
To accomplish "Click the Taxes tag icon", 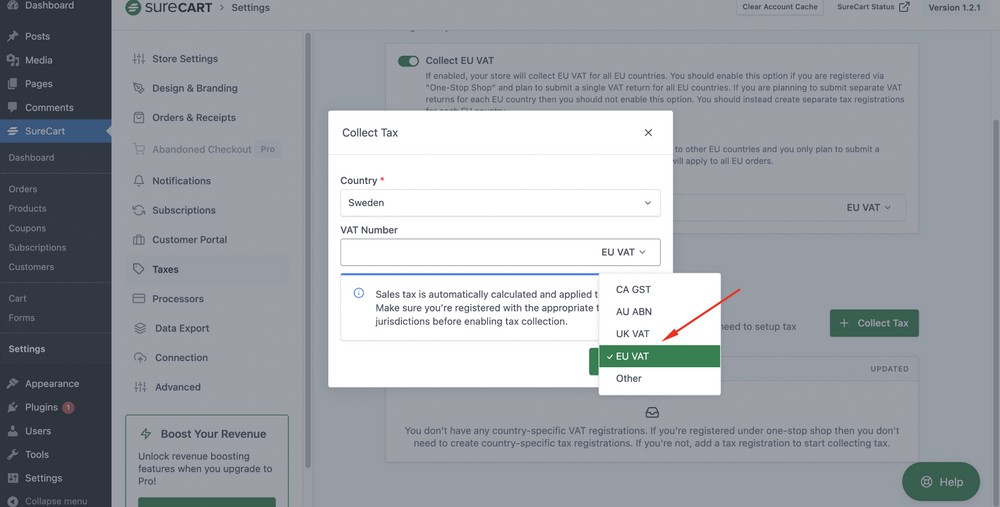I will (139, 269).
